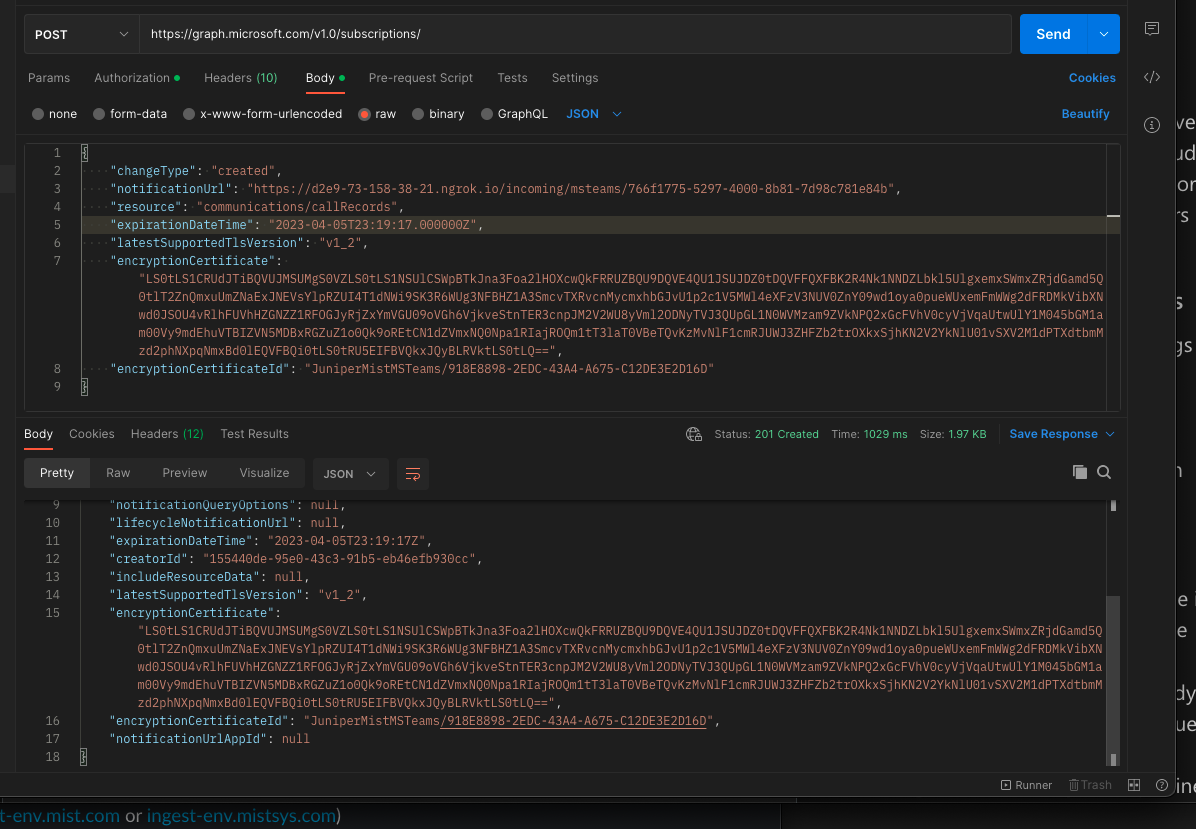Click "includeResourceData": null in the response

[x=210, y=577]
